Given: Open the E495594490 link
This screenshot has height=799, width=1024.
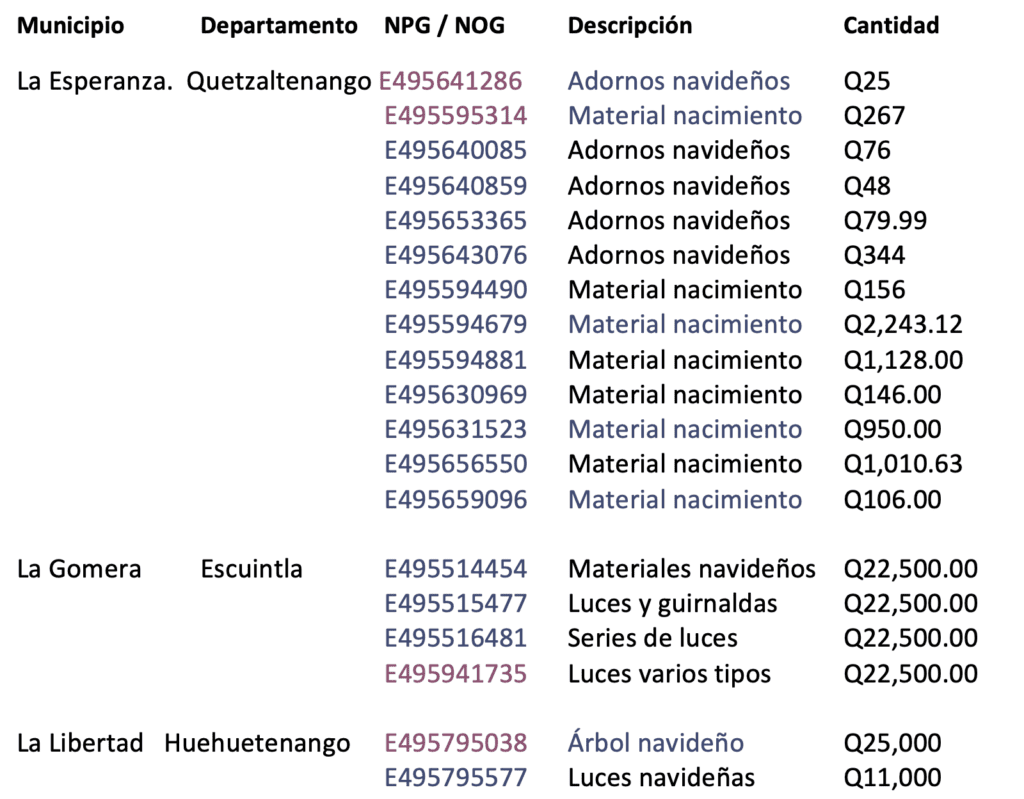Looking at the screenshot, I should [x=456, y=290].
